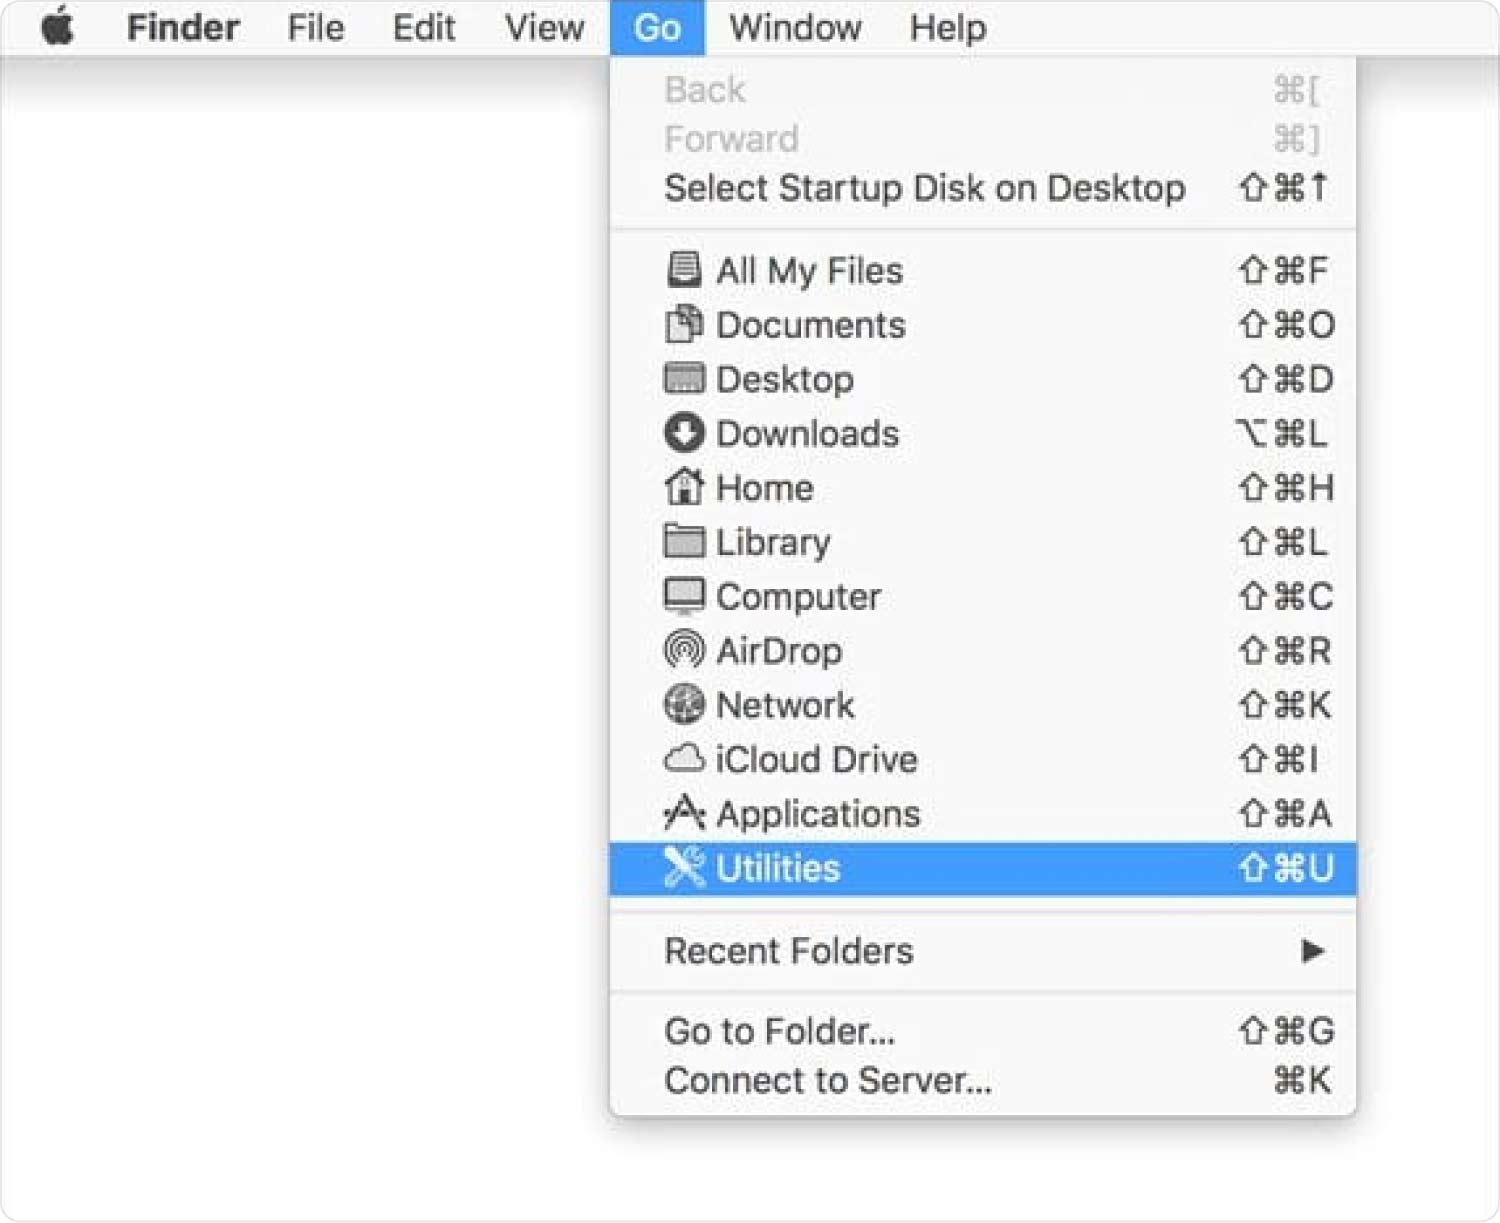Click the ⇧⌘U shortcut beside Utilities
The height and width of the screenshot is (1223, 1500).
(1286, 867)
